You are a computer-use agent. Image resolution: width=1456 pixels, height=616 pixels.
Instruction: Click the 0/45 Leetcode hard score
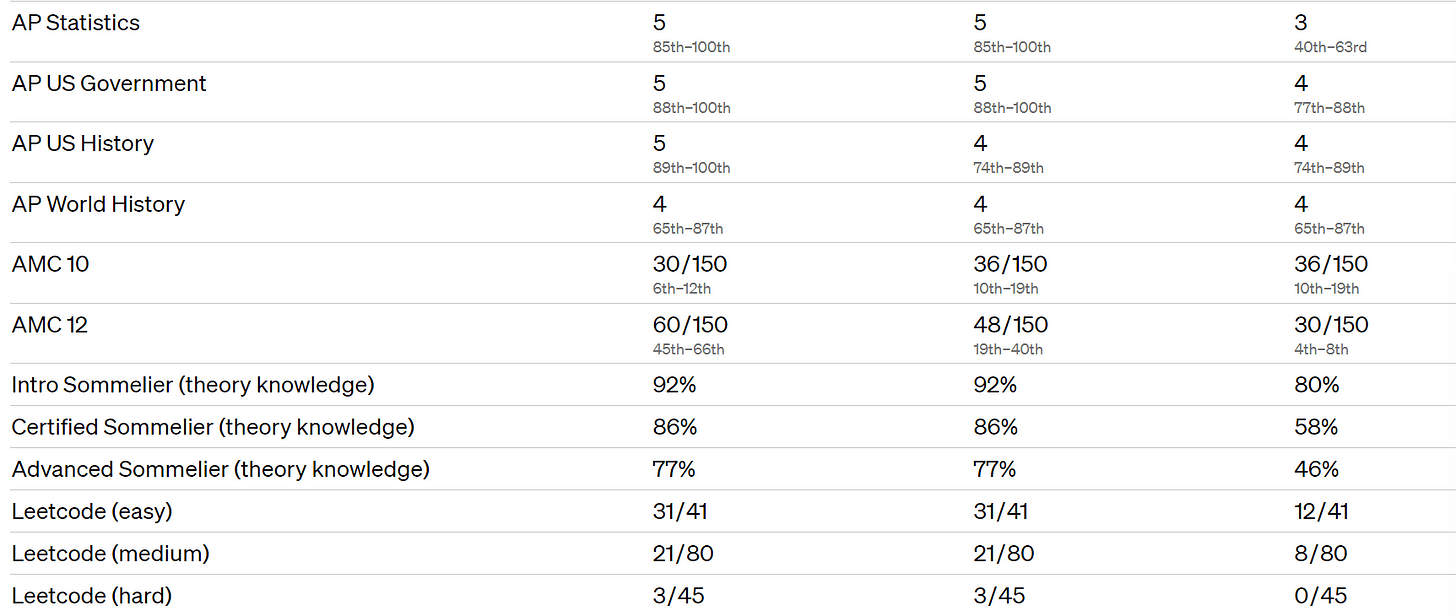pyautogui.click(x=1319, y=595)
